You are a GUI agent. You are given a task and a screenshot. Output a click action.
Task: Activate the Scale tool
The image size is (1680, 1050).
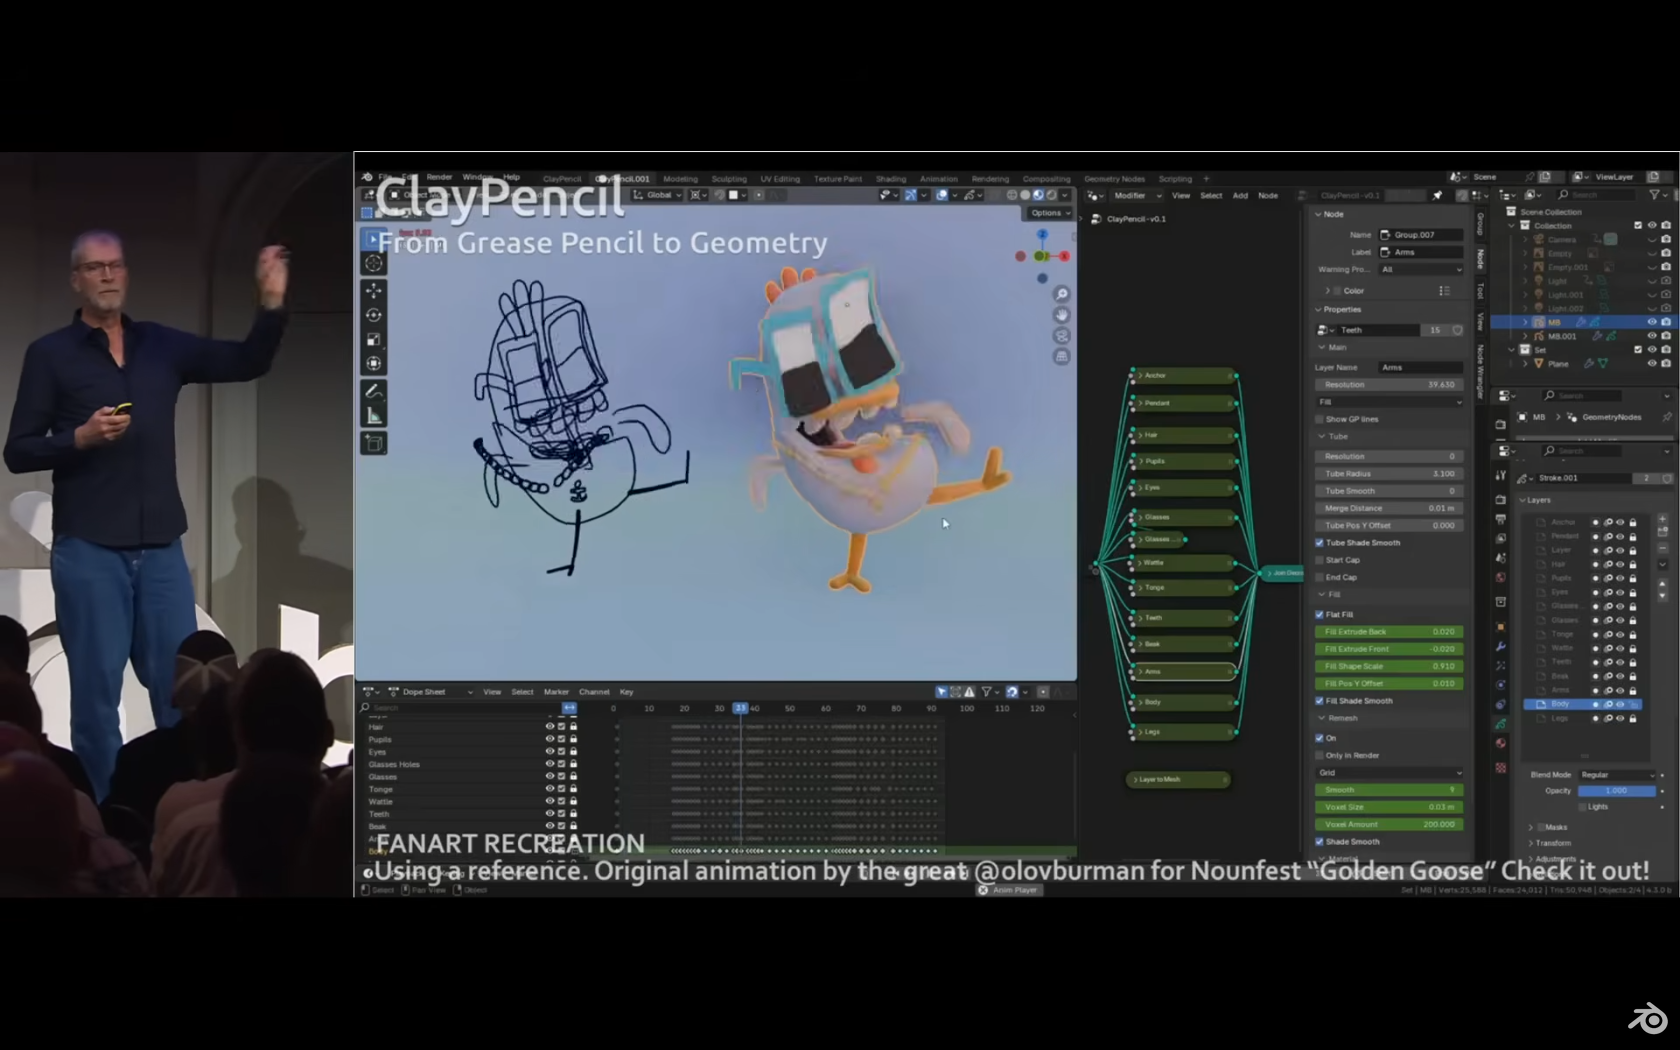pos(374,340)
